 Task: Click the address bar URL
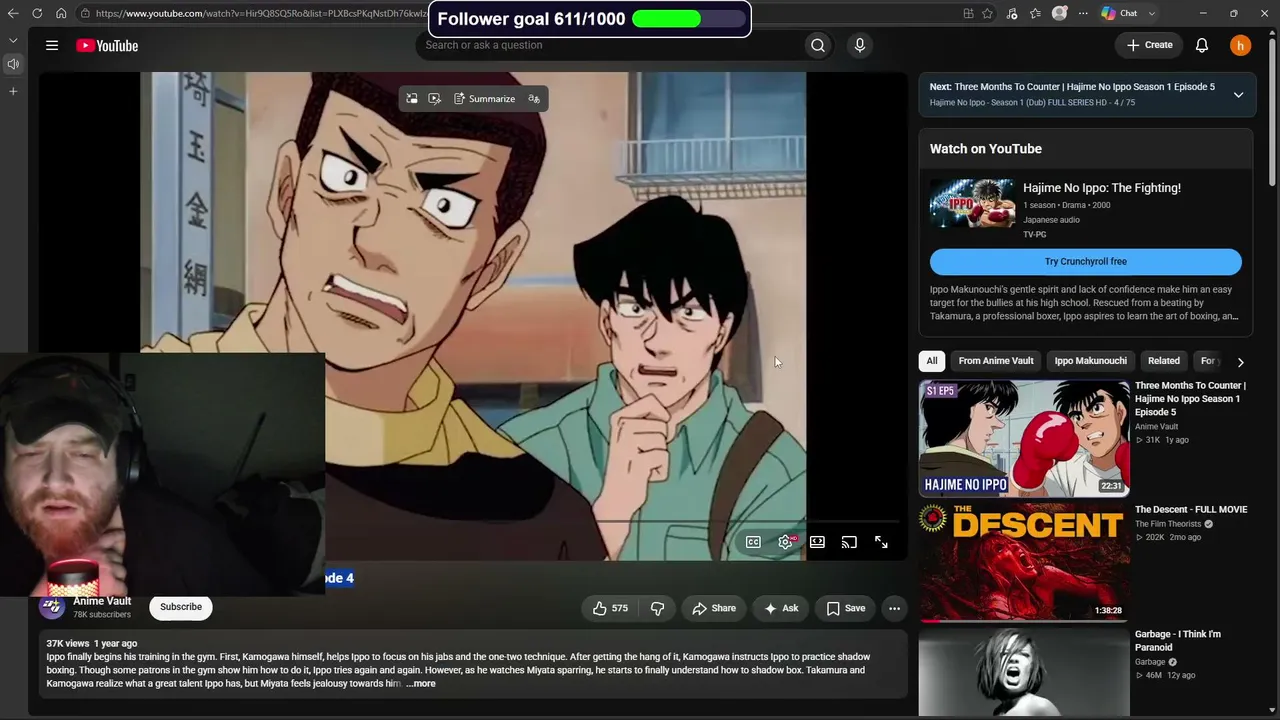pos(262,14)
